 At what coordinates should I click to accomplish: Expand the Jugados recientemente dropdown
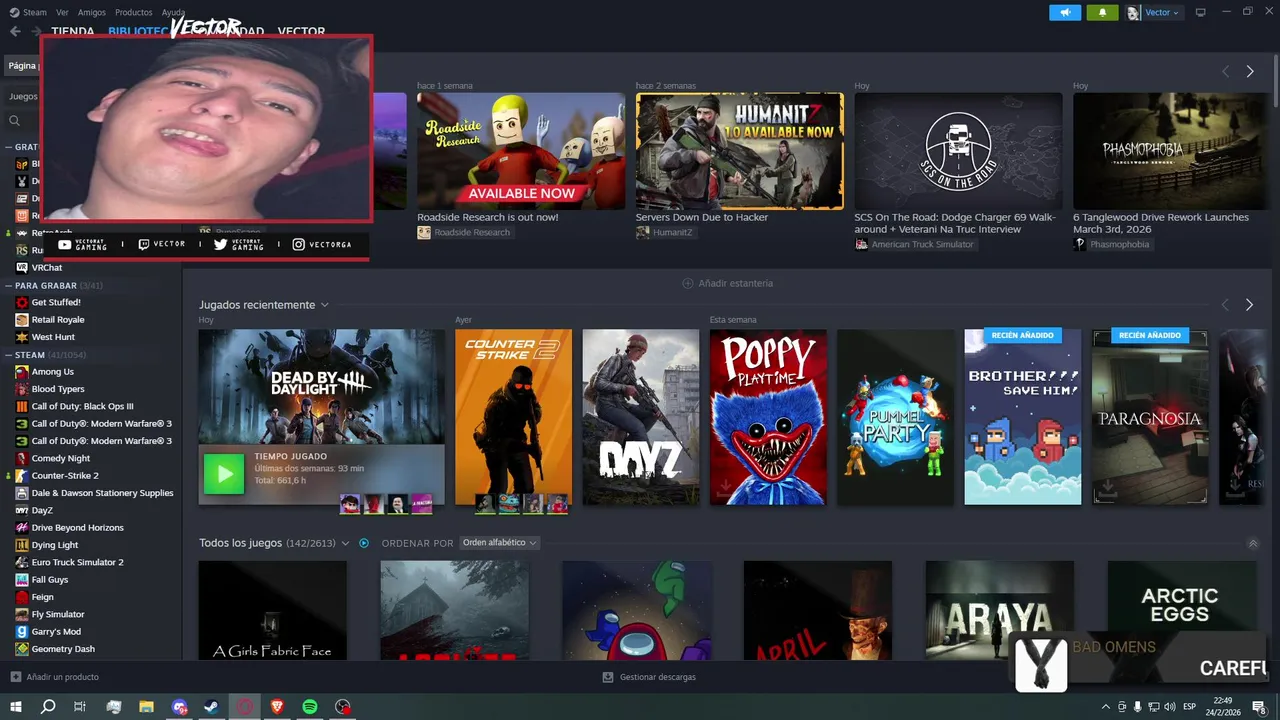(324, 305)
